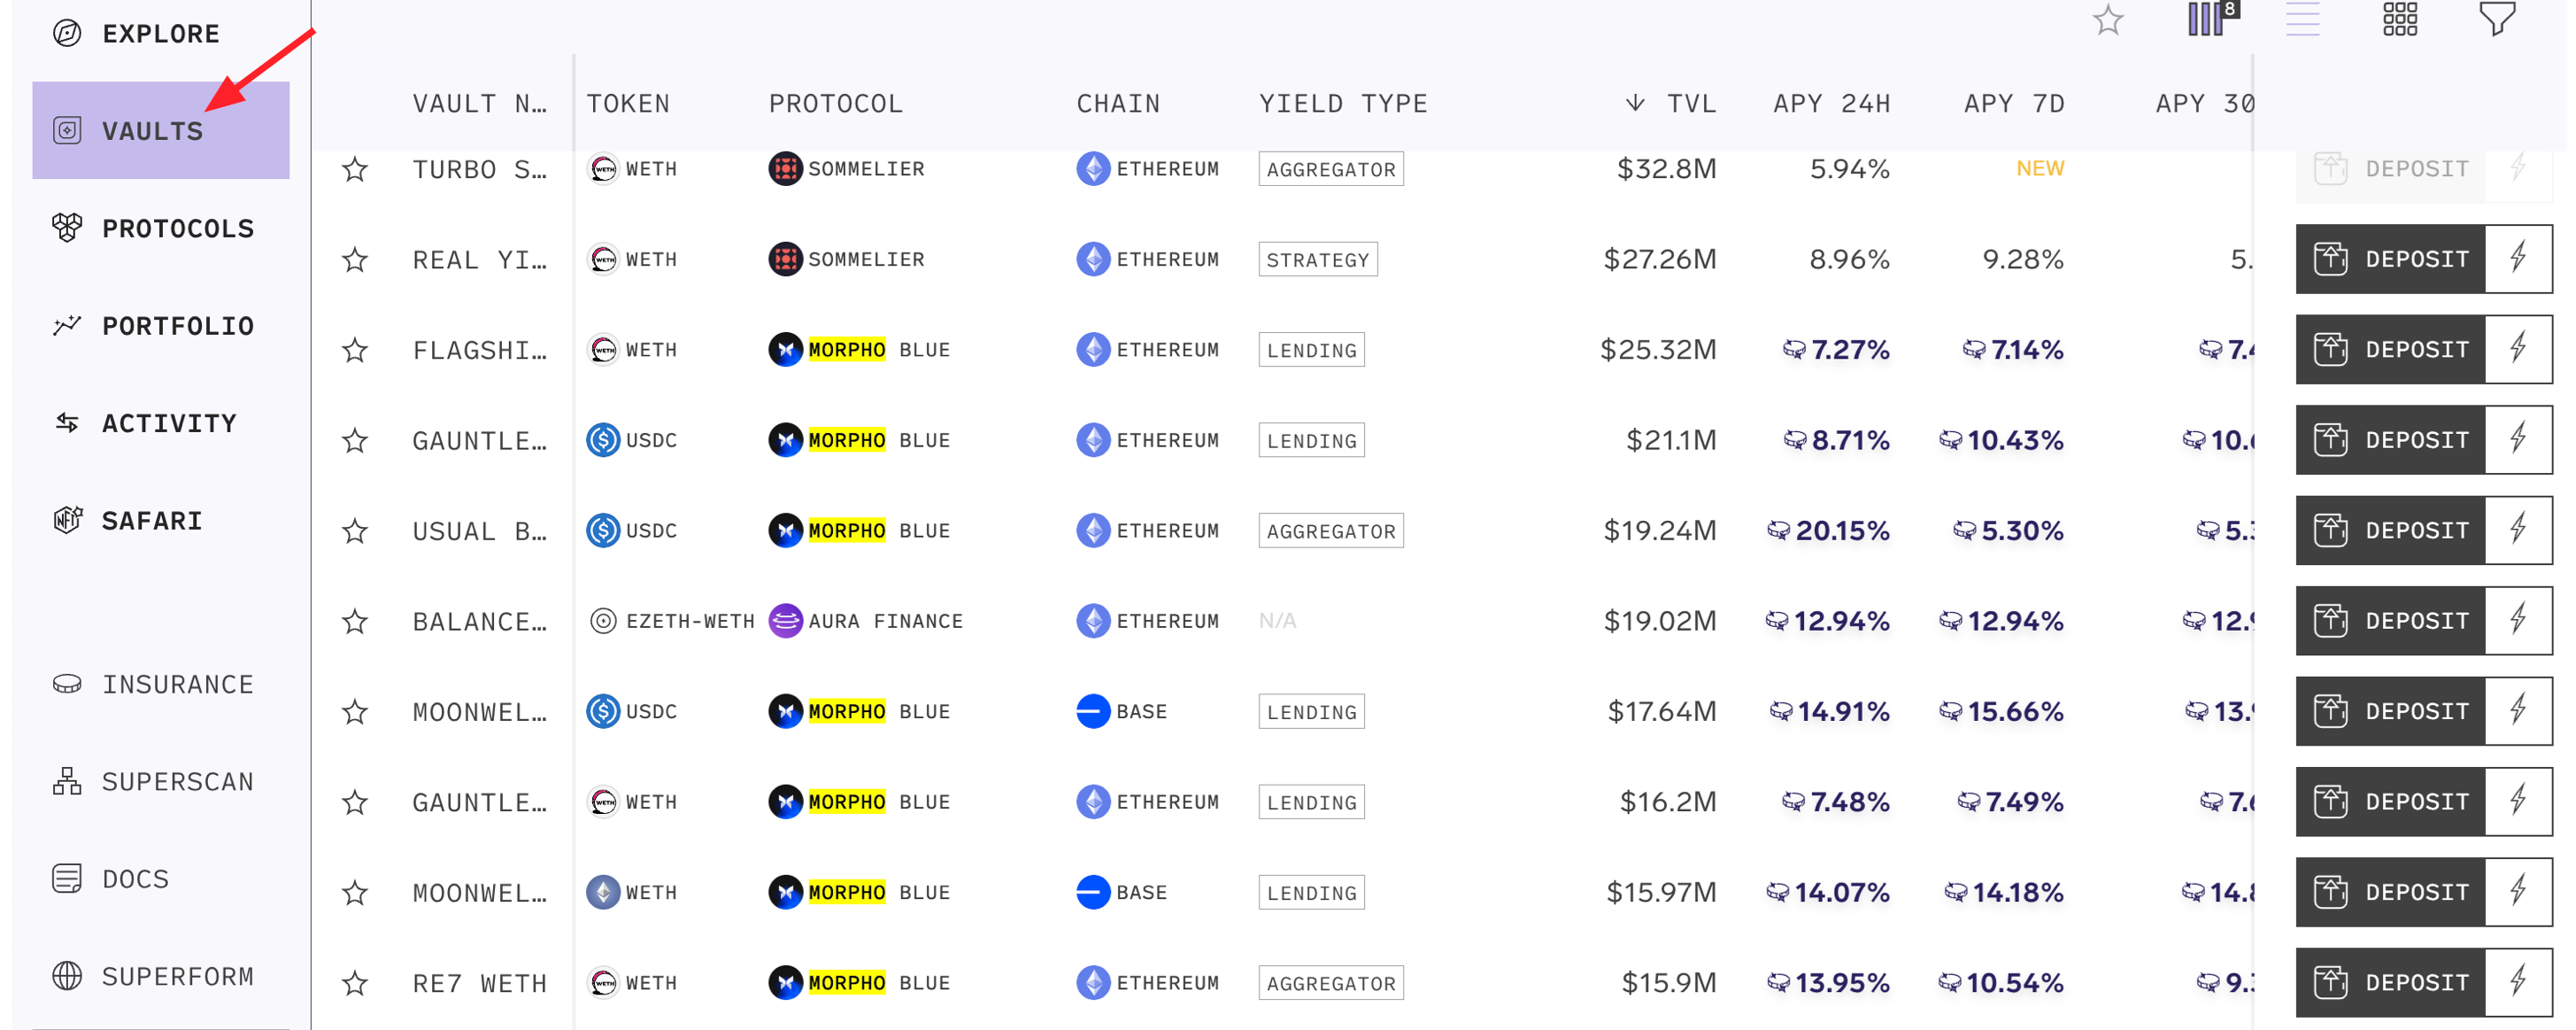This screenshot has height=1030, width=2576.
Task: Click lightning icon on Moonwel... WETH row
Action: coord(2519,892)
